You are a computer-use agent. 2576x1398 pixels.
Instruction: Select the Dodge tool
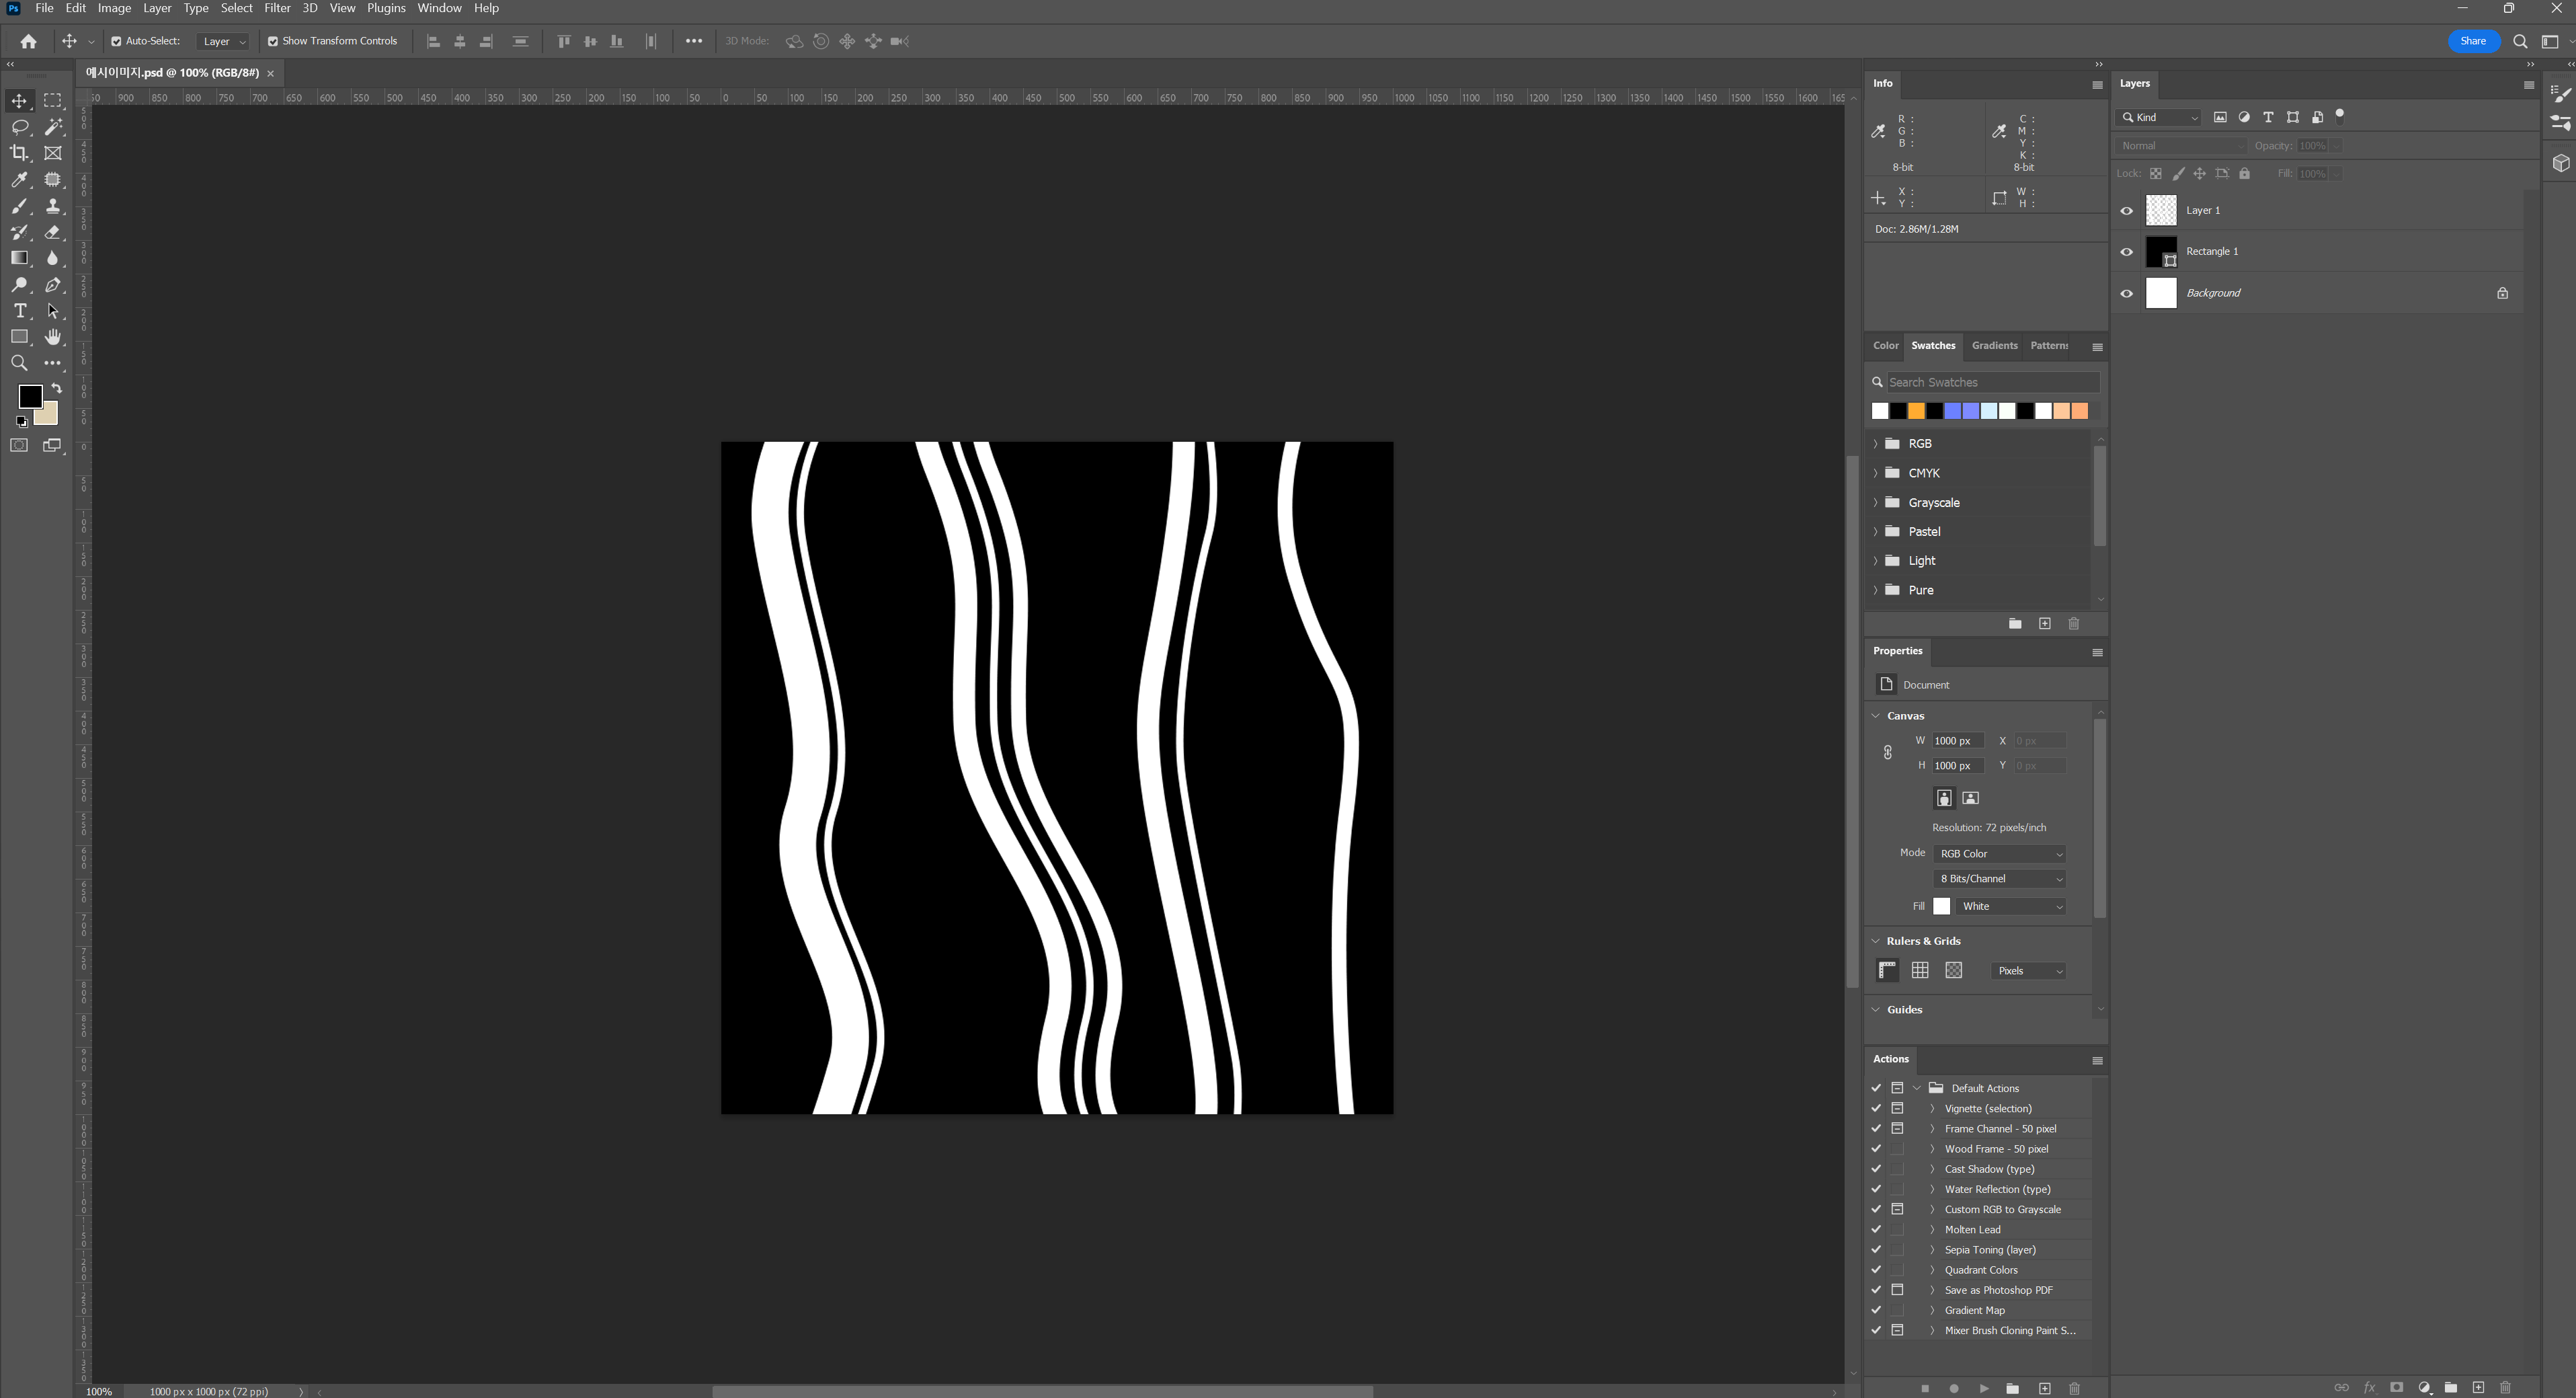19,285
